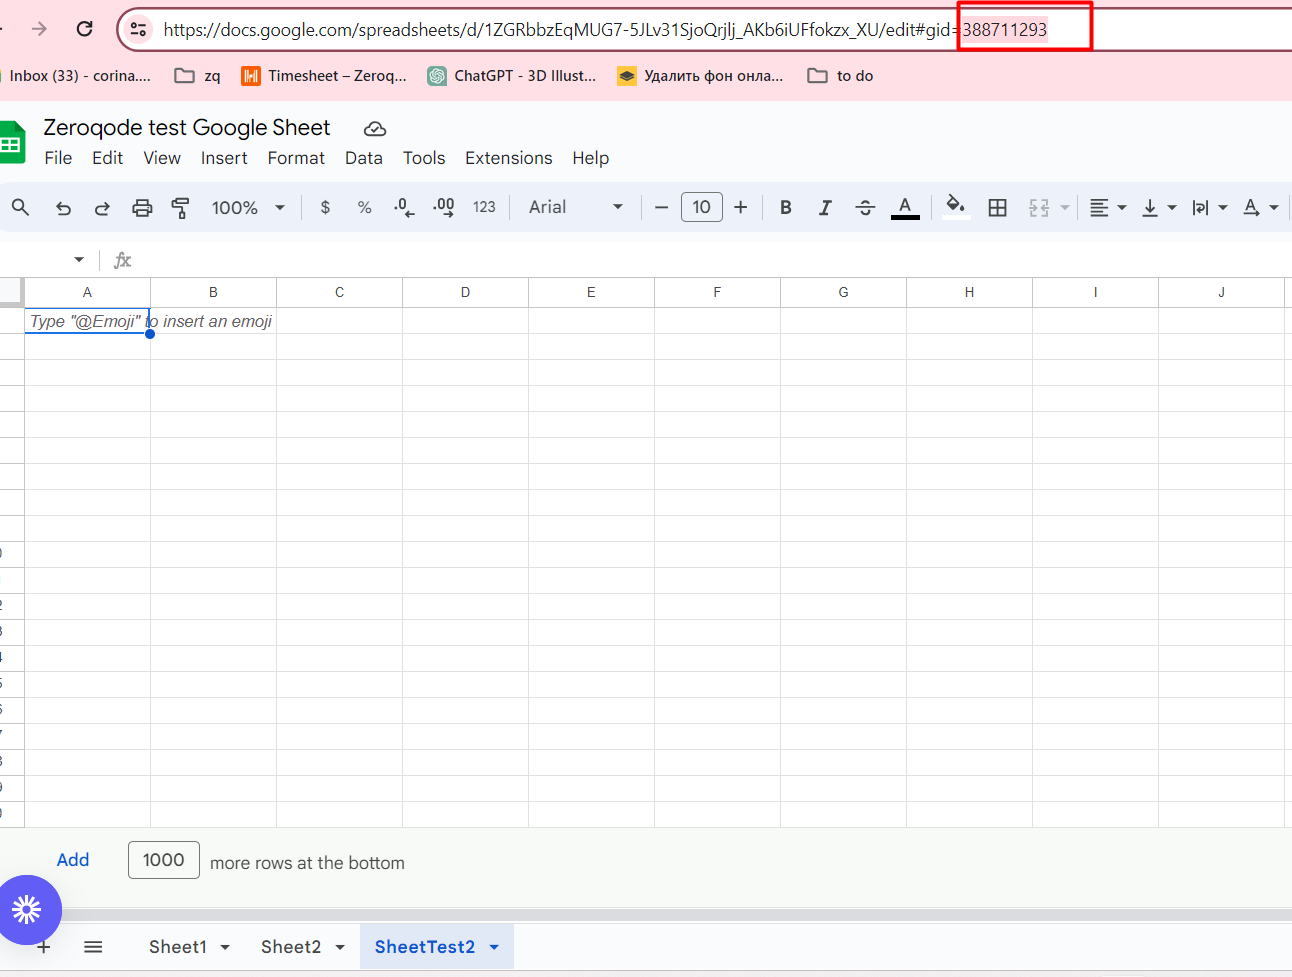Click the Decrease decimal places icon
Image resolution: width=1292 pixels, height=977 pixels.
(x=404, y=208)
